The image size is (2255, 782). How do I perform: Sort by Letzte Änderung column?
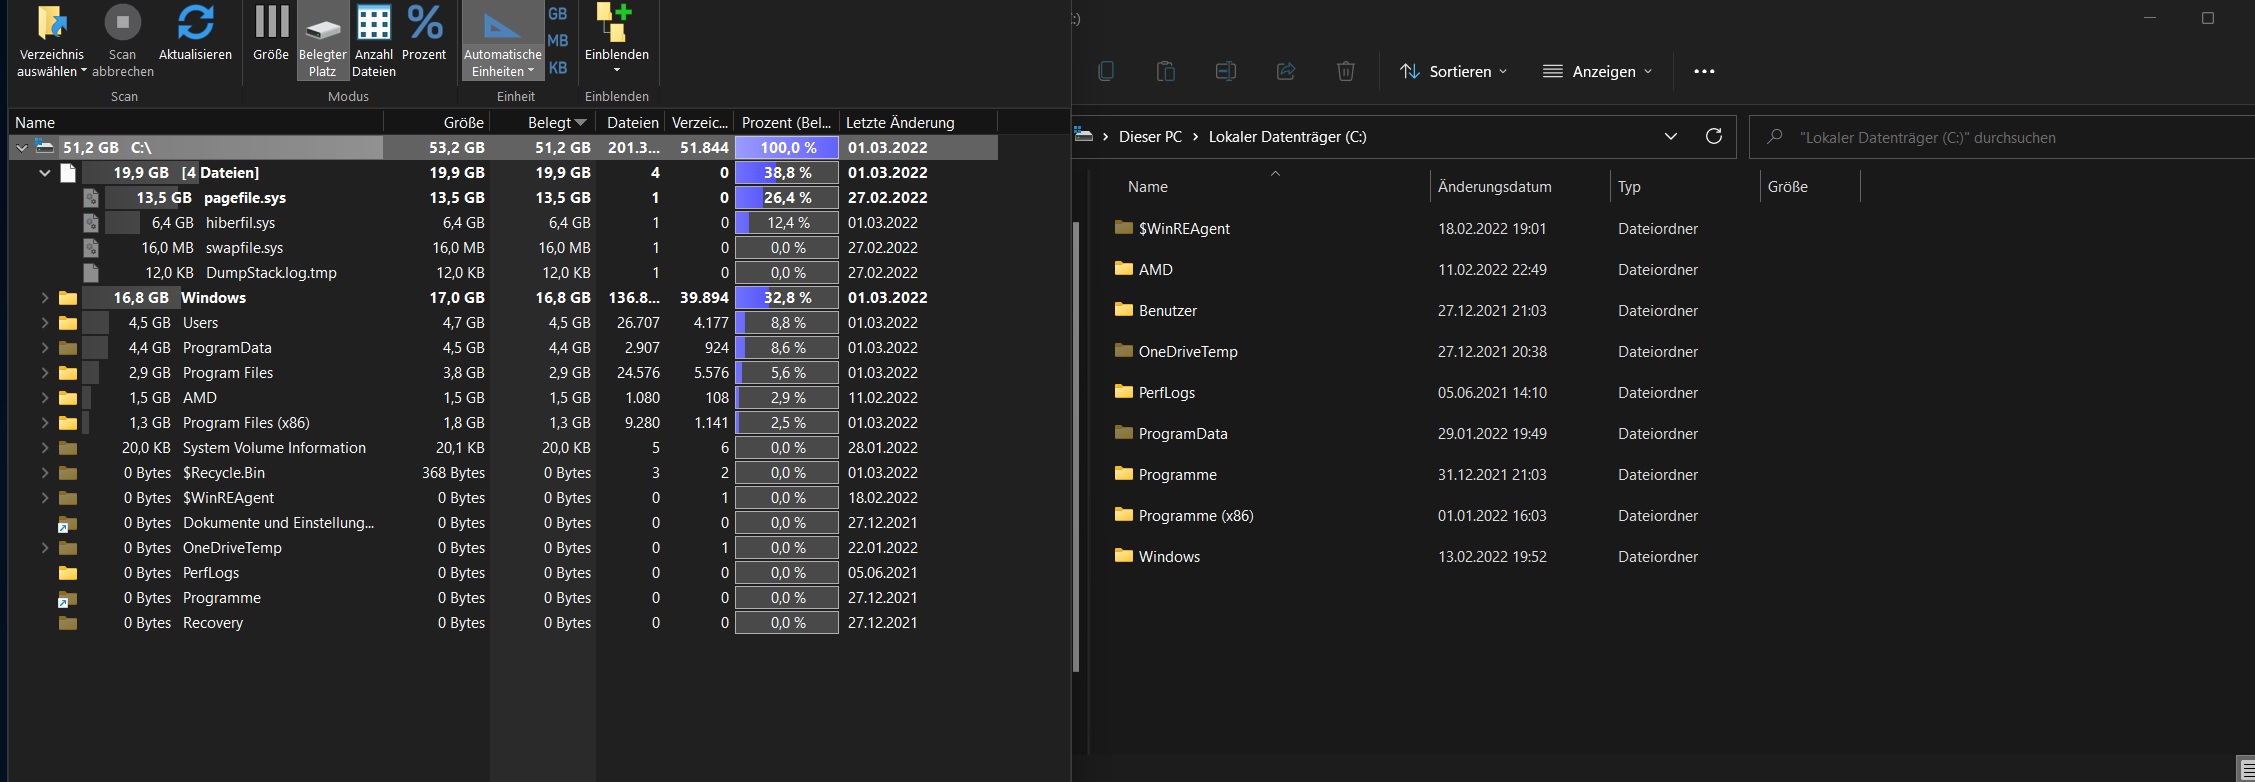(918, 123)
